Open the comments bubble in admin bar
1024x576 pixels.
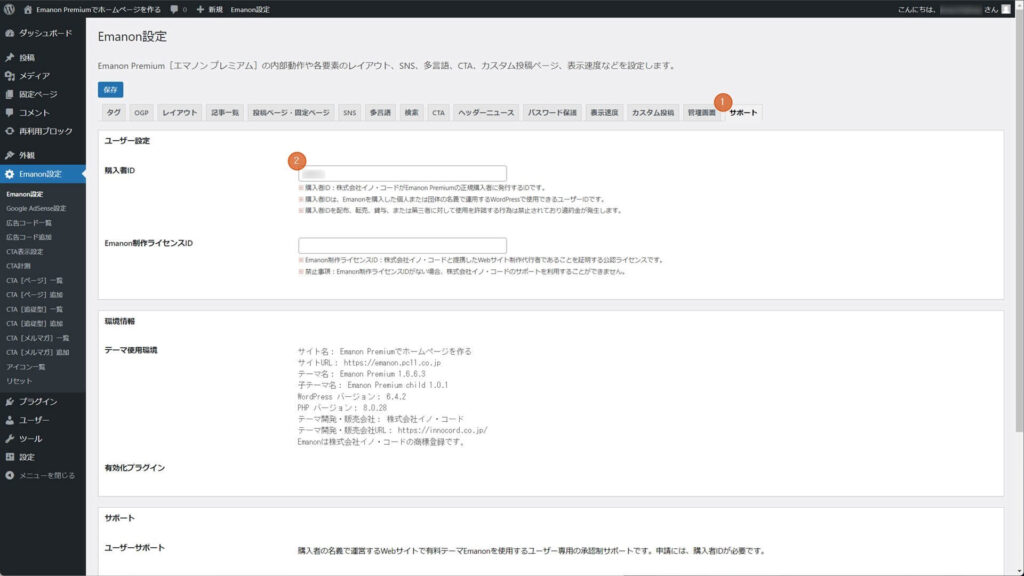[178, 9]
